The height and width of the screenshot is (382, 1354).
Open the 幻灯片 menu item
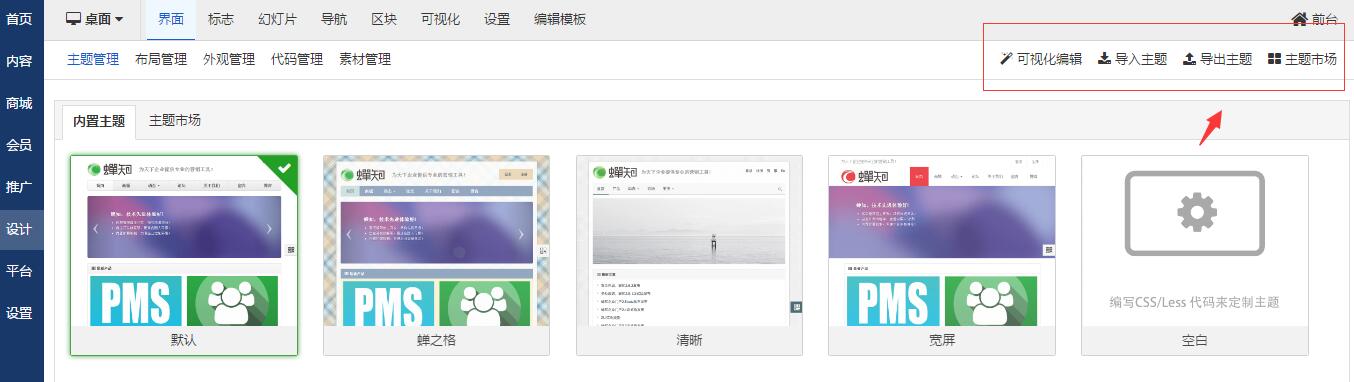point(277,19)
